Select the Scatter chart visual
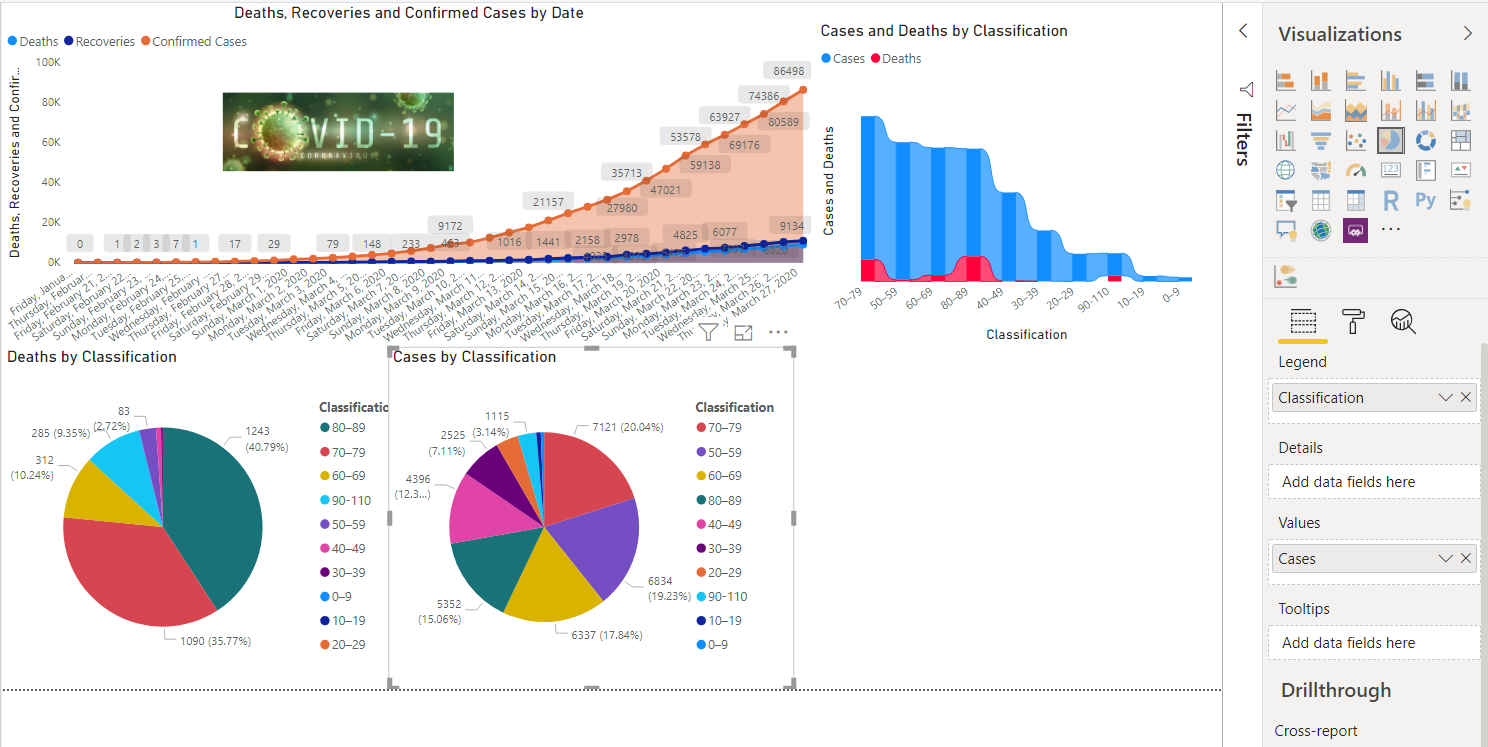The width and height of the screenshot is (1488, 747). pyautogui.click(x=1356, y=141)
